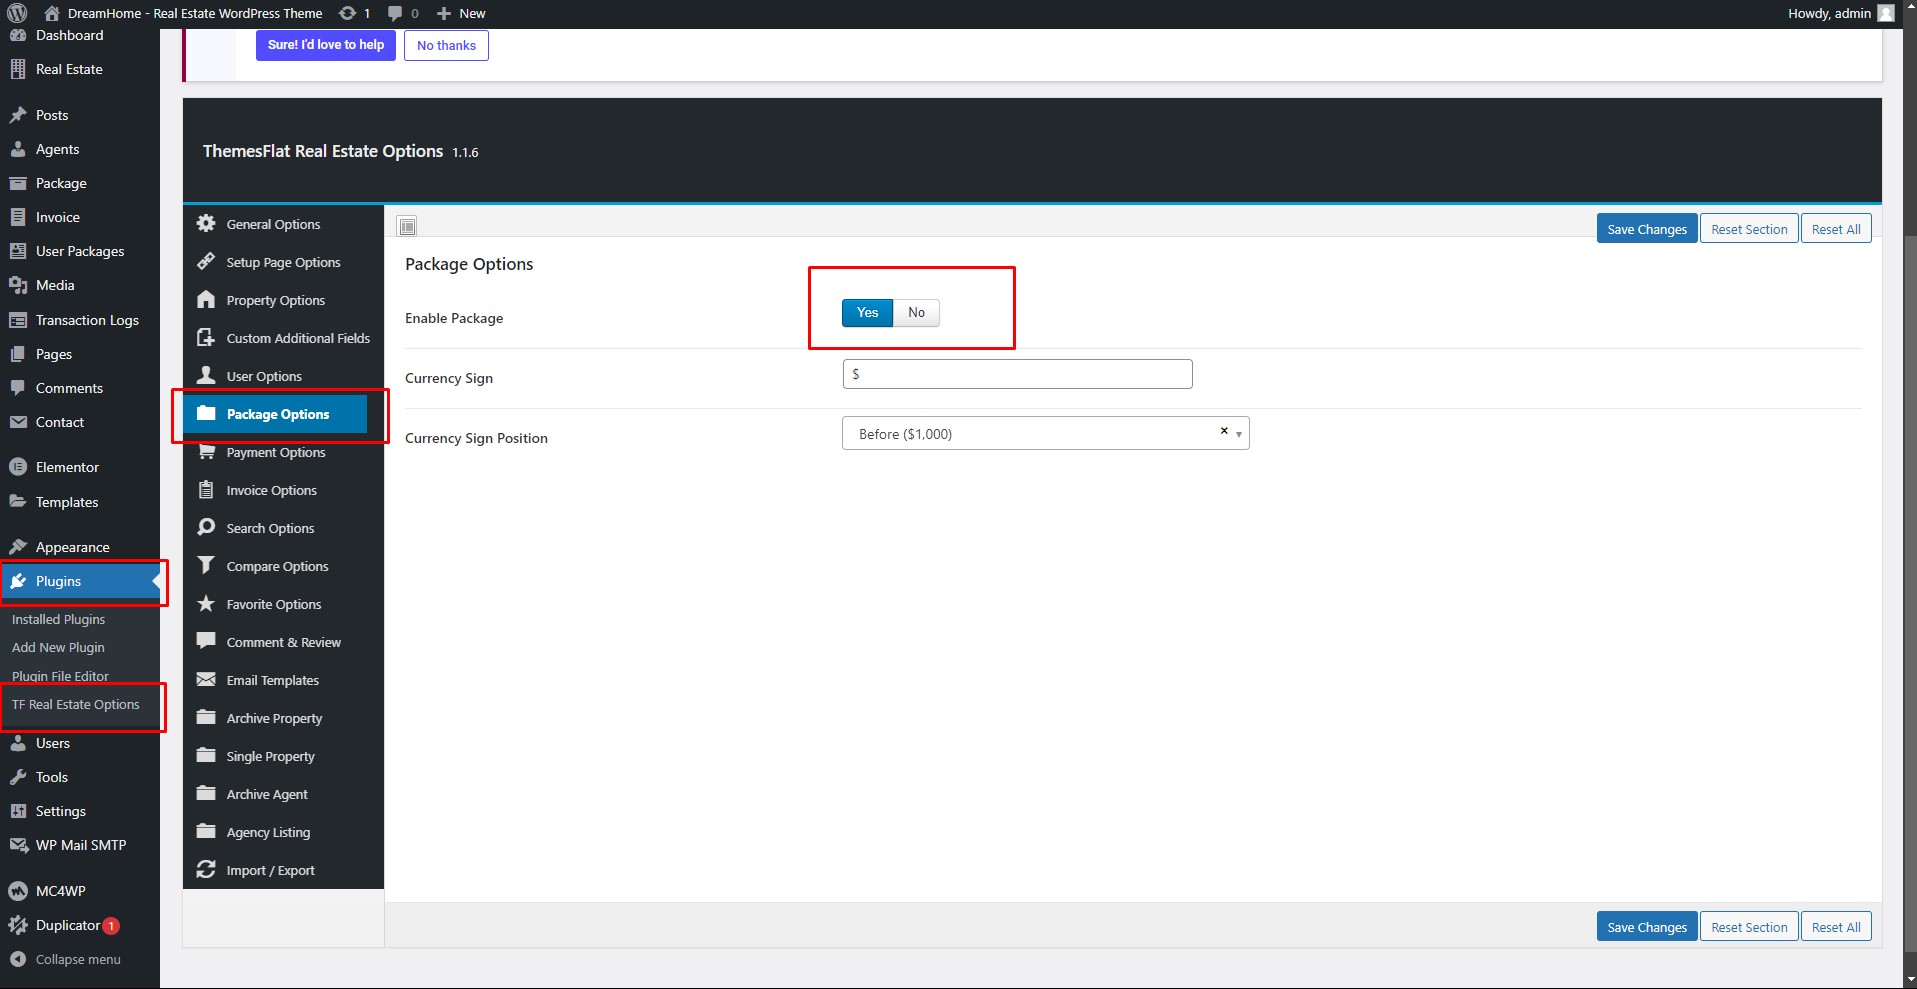Open Dashboard in the sidebar
The width and height of the screenshot is (1917, 989).
(x=80, y=35)
